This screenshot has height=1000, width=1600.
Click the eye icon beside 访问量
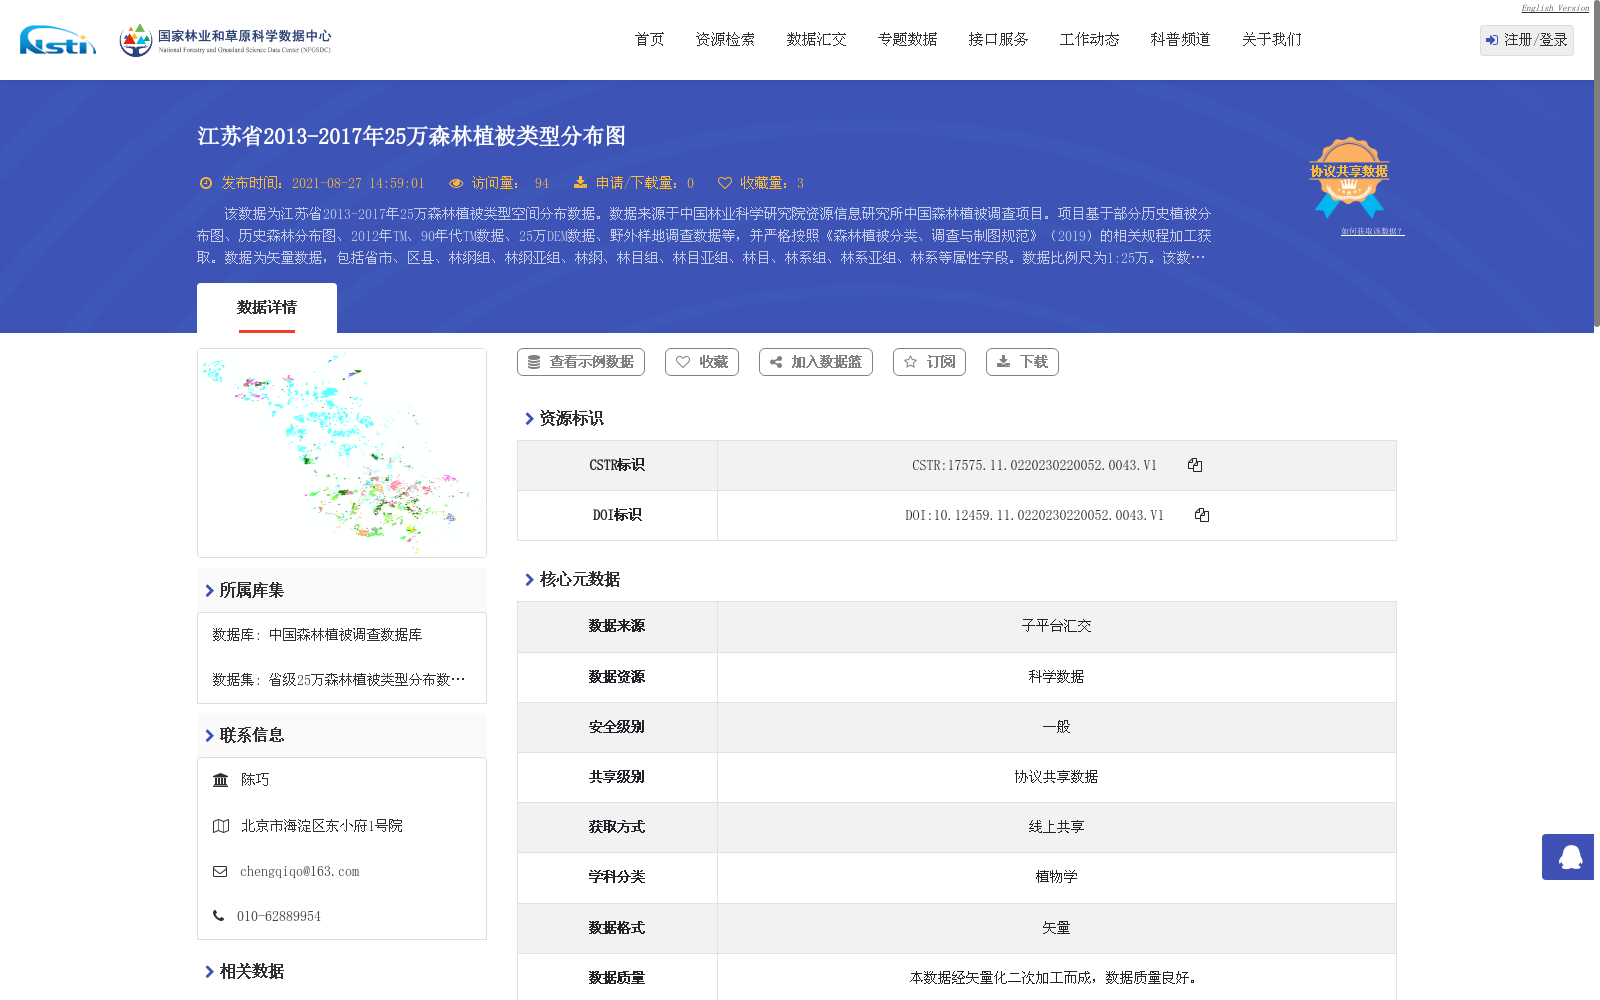456,183
